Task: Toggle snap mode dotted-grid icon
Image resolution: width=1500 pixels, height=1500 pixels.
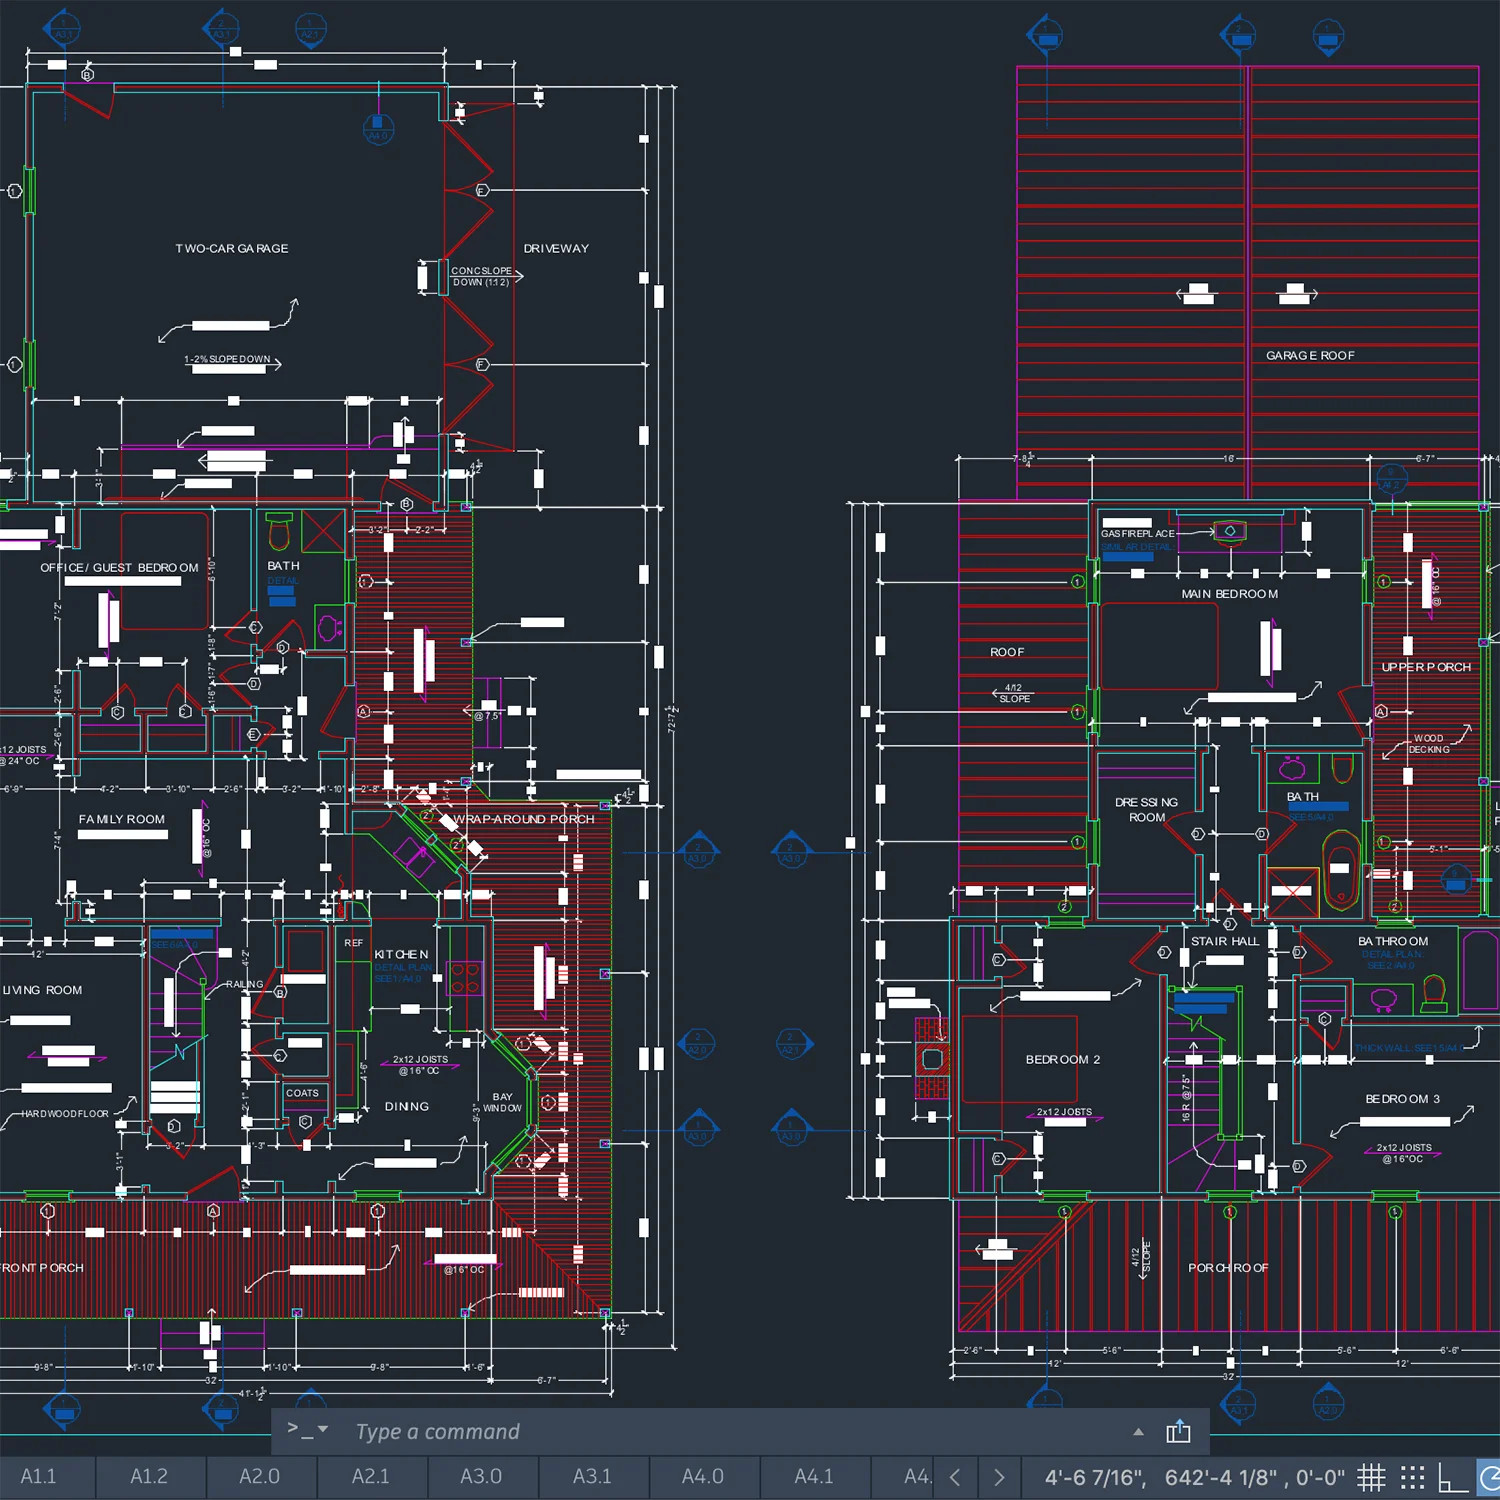Action: click(1412, 1477)
